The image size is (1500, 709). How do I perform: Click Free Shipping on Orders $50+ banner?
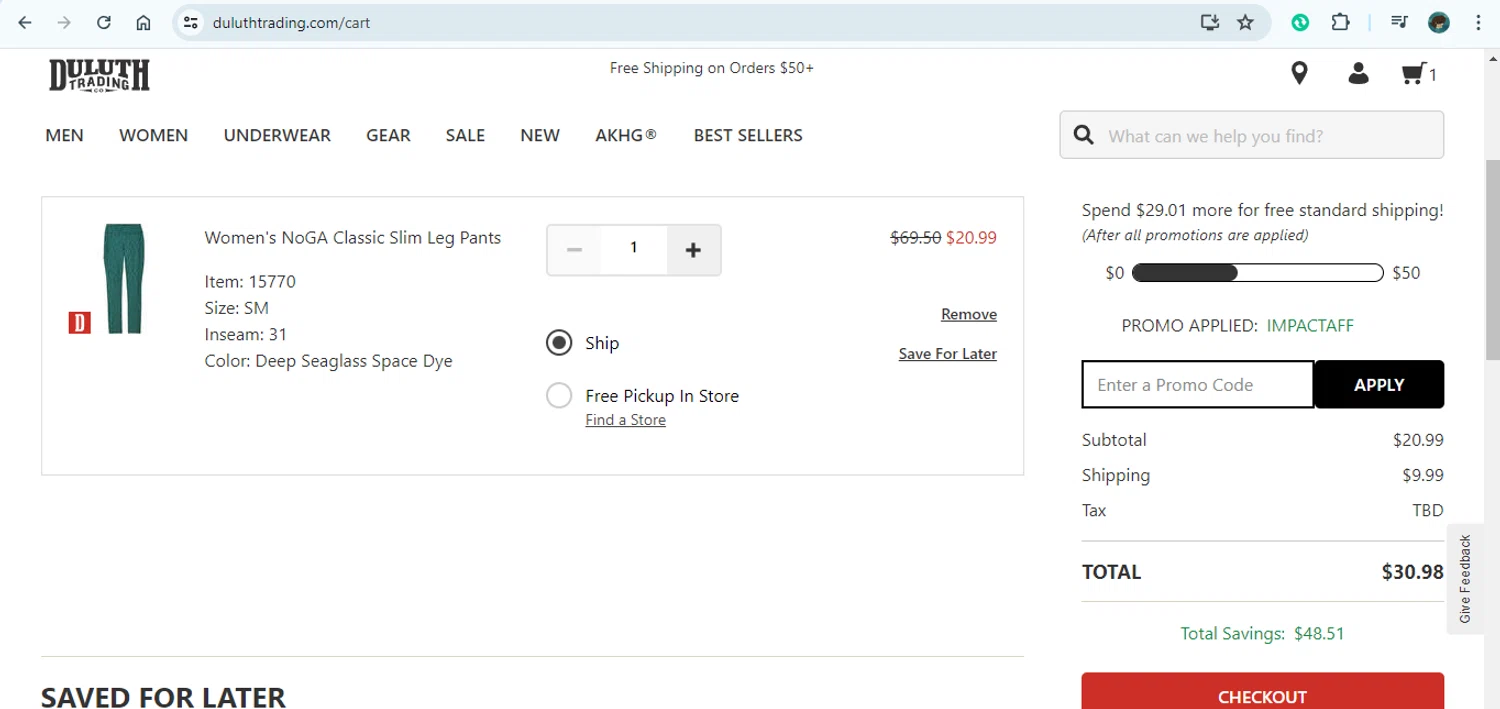(712, 68)
